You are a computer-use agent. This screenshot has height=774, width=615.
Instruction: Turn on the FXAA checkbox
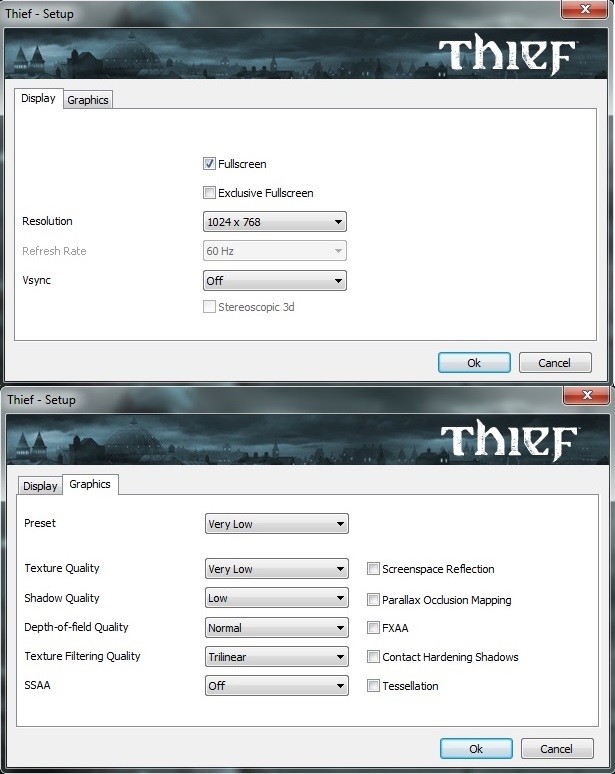click(x=373, y=628)
